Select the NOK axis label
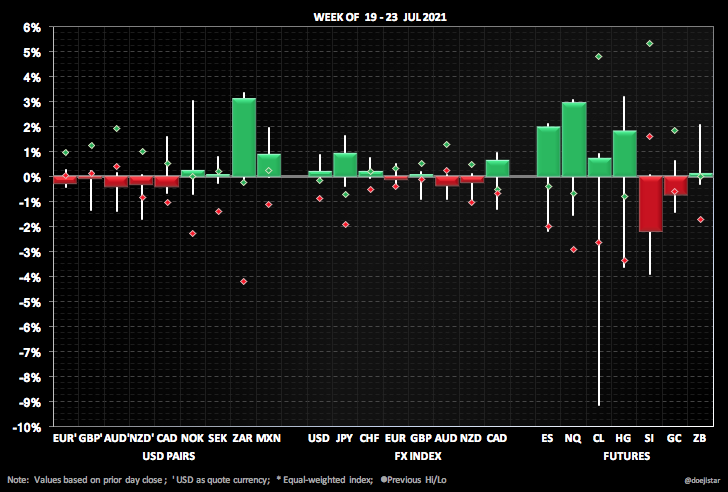This screenshot has height=492, width=728. click(x=192, y=438)
